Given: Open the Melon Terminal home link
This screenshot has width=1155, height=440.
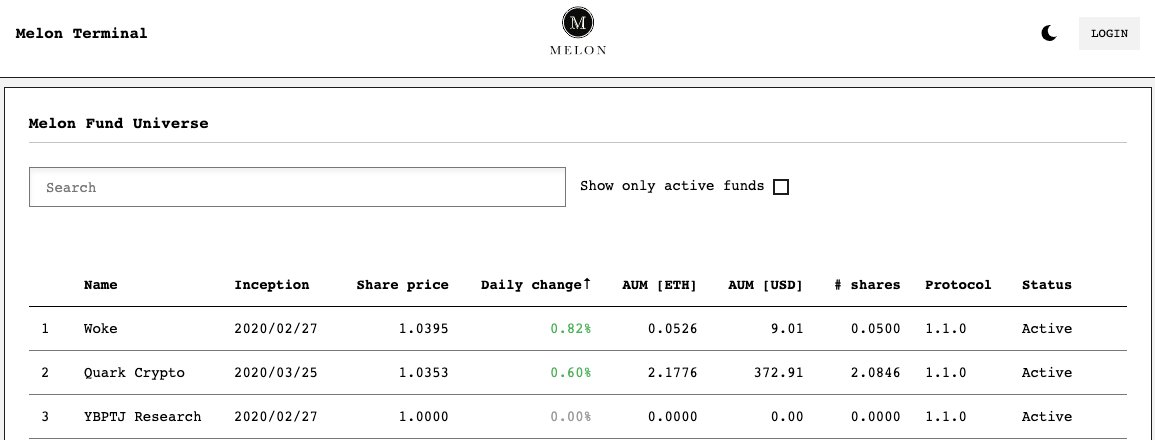Looking at the screenshot, I should 81,33.
